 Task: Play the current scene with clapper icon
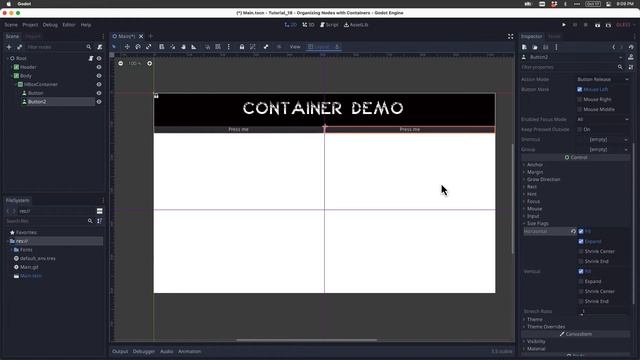click(597, 25)
